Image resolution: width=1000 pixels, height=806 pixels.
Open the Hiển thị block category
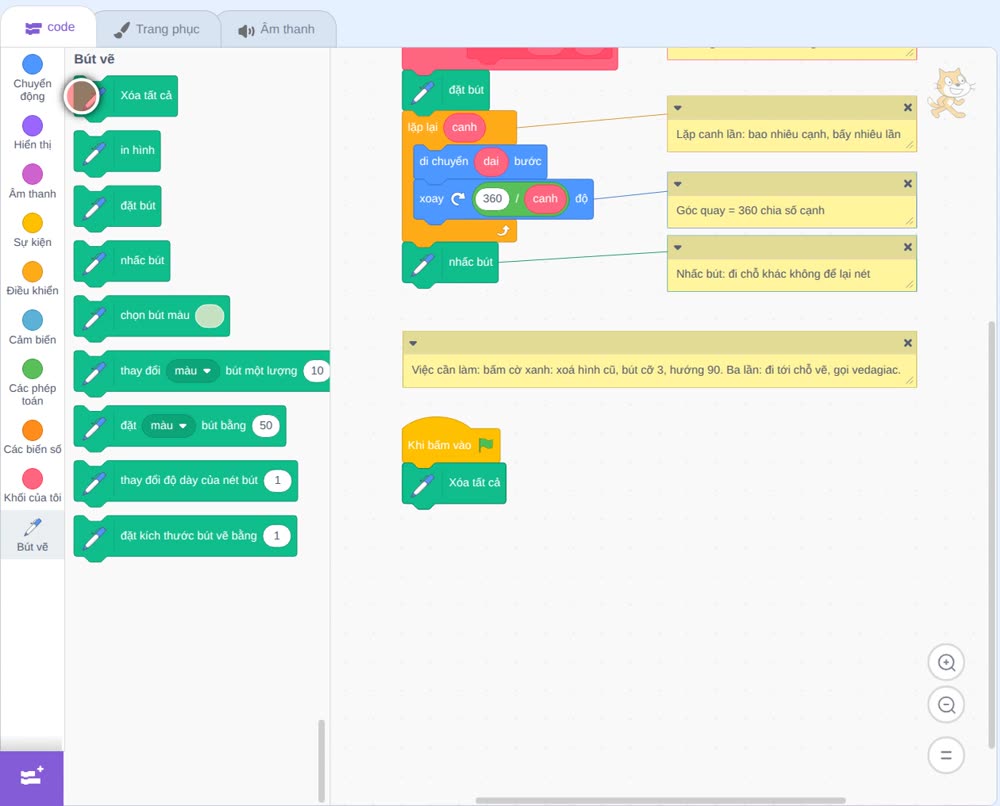click(32, 133)
